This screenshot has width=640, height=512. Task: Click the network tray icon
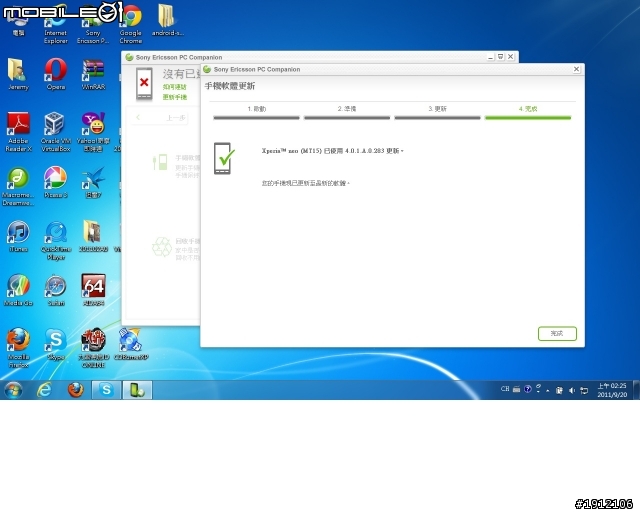click(x=584, y=390)
